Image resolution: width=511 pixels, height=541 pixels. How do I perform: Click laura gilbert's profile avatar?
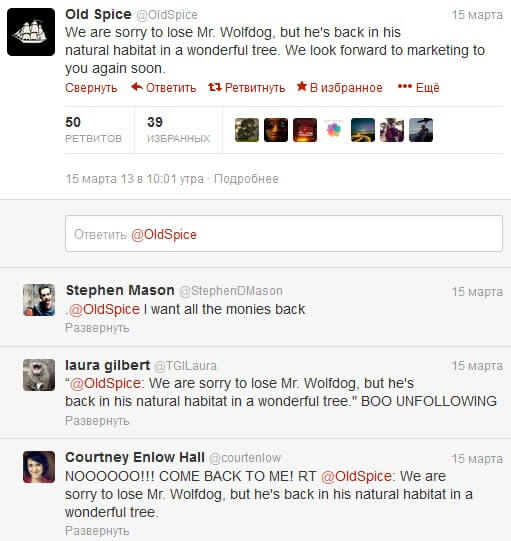39,375
